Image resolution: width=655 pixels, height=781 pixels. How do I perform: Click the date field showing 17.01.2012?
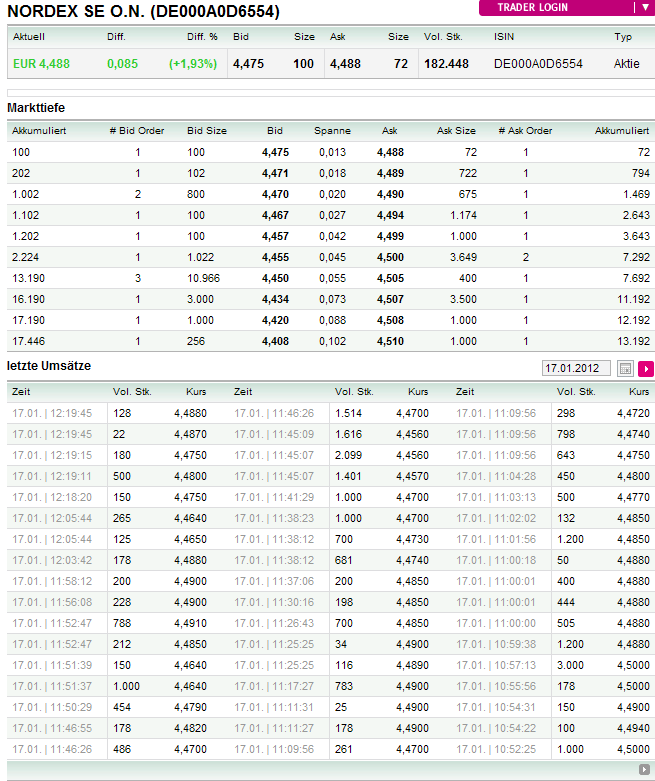coord(577,369)
